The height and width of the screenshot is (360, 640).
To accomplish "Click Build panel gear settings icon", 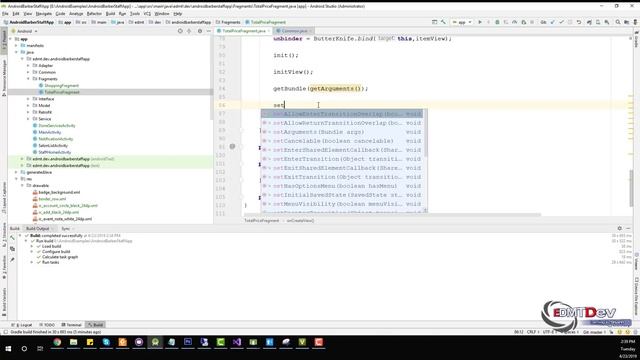I will coord(620,229).
